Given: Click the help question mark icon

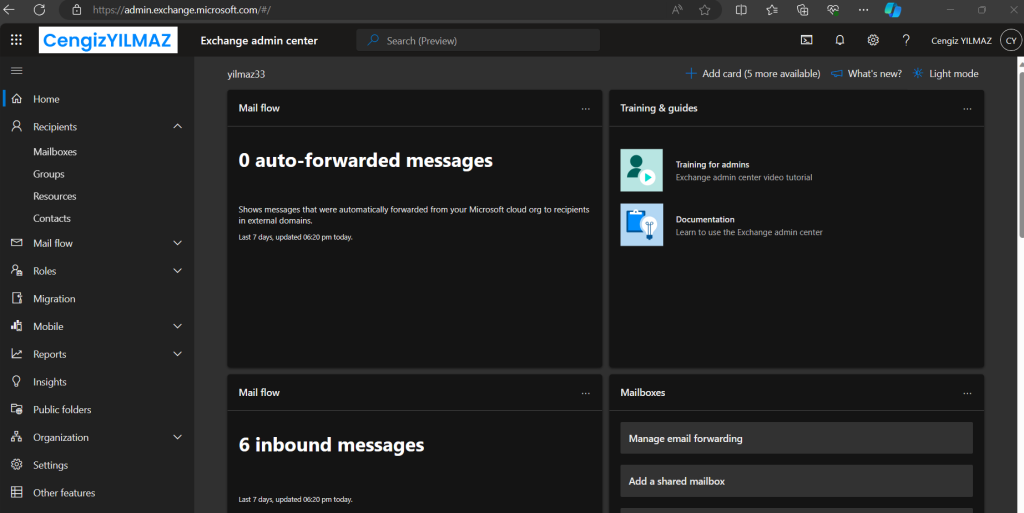Looking at the screenshot, I should 906,40.
